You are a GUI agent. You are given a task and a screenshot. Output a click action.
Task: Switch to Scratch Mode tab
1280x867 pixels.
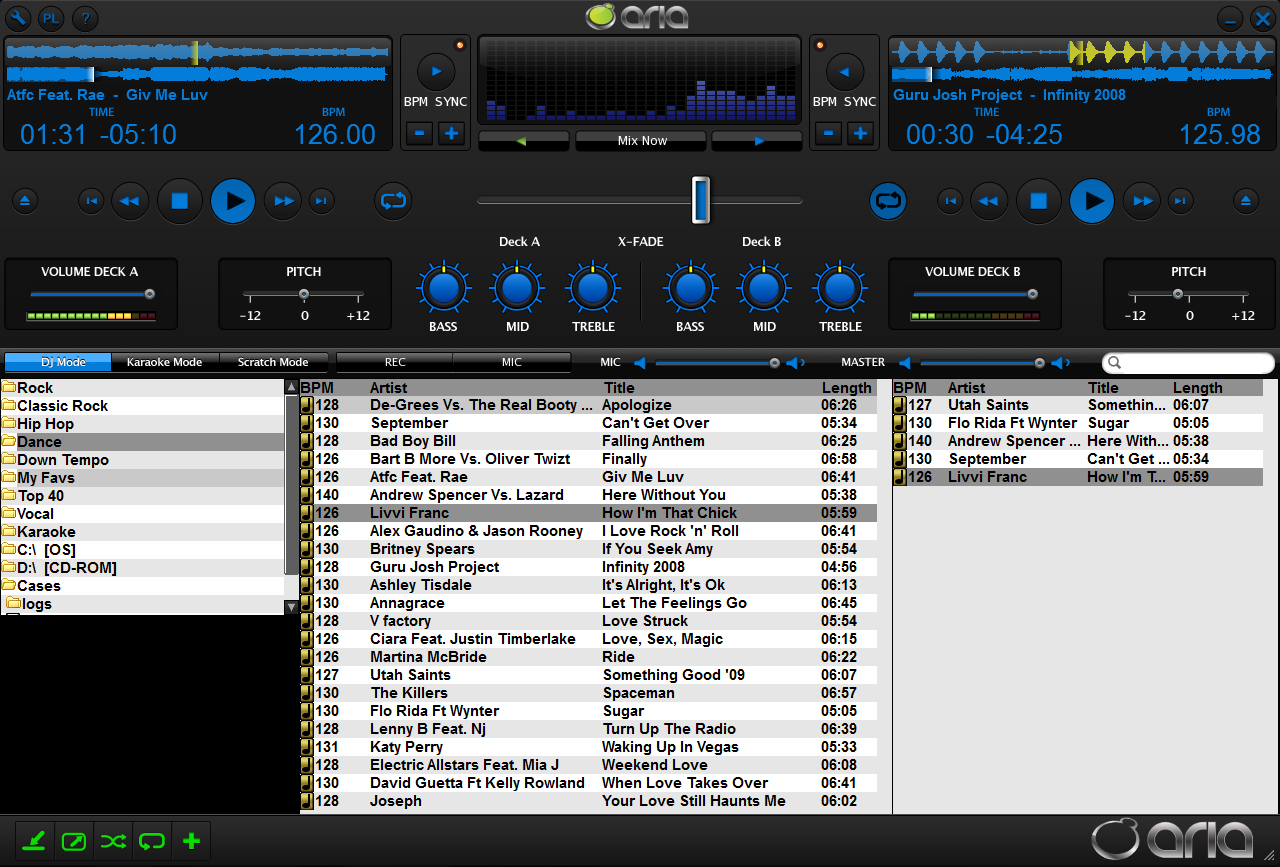point(272,362)
